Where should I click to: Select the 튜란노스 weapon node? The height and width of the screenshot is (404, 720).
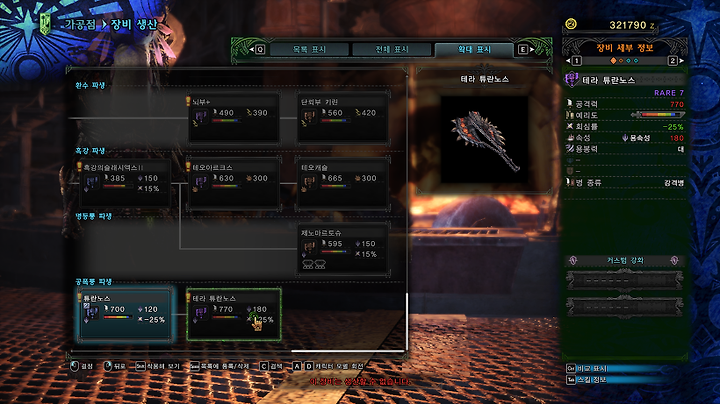(125, 314)
